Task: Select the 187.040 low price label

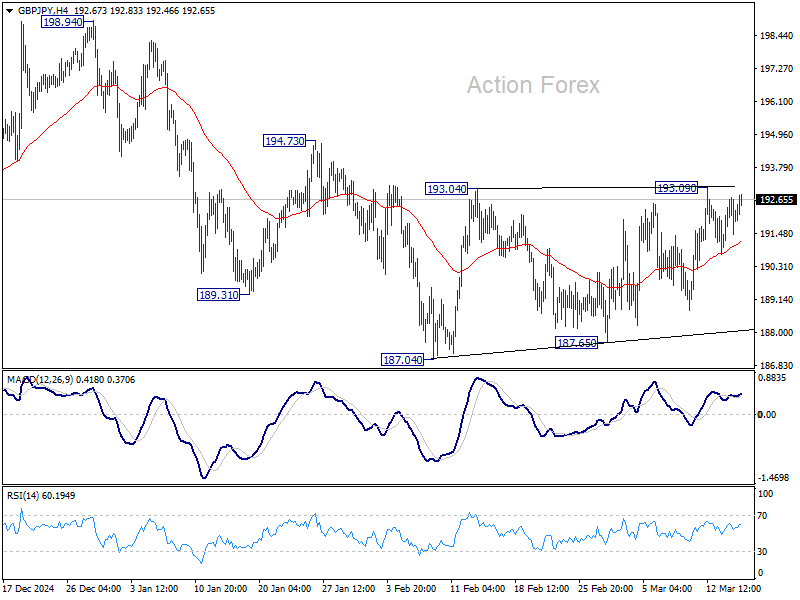Action: point(403,360)
